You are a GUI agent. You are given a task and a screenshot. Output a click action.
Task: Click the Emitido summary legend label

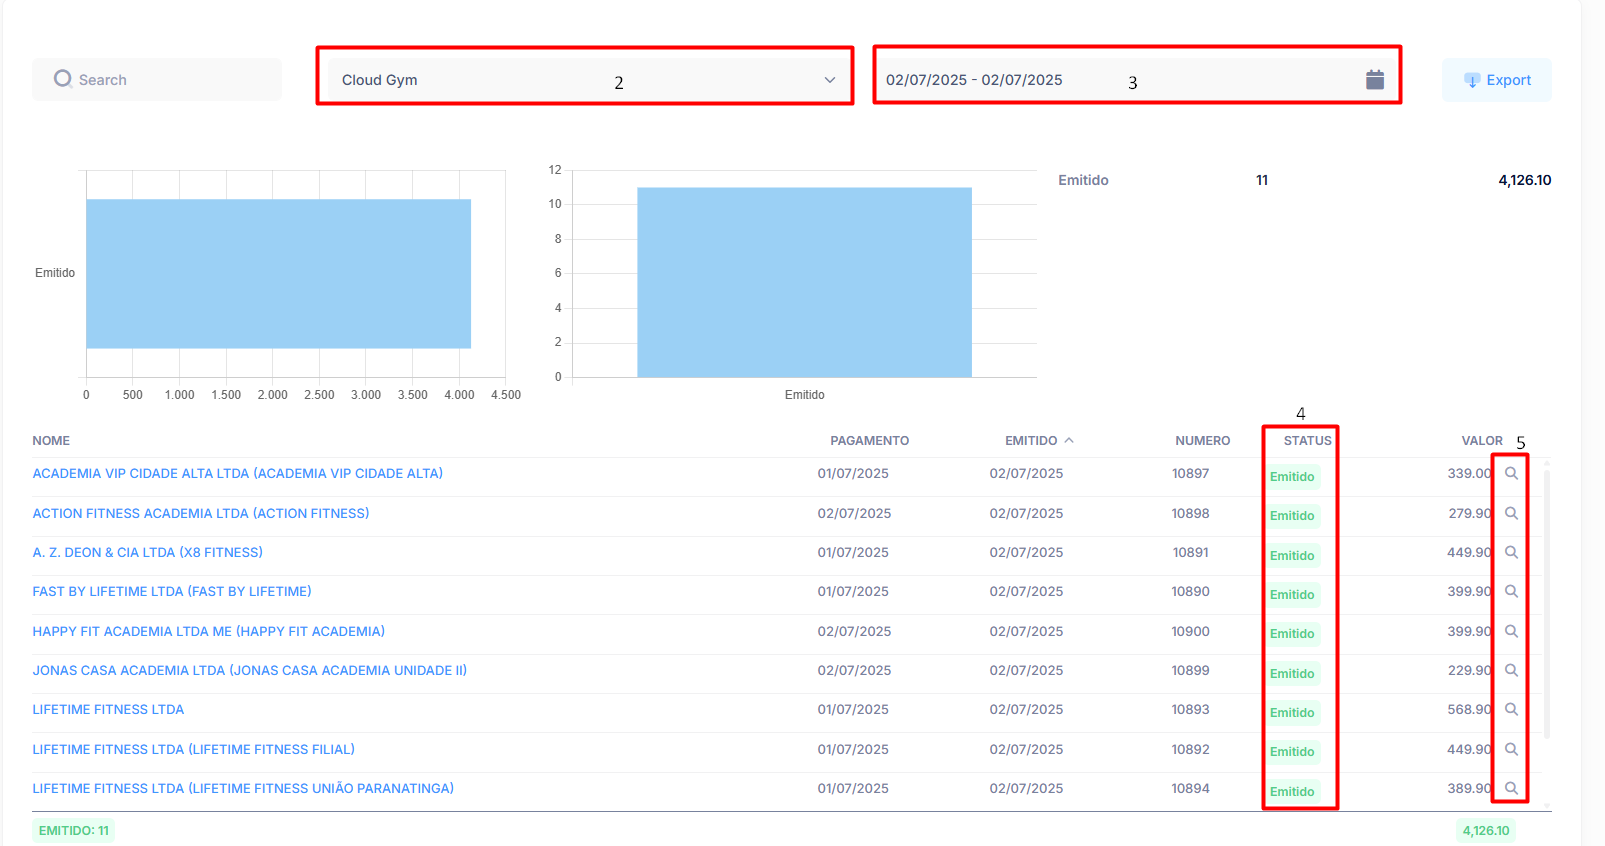click(x=1083, y=180)
